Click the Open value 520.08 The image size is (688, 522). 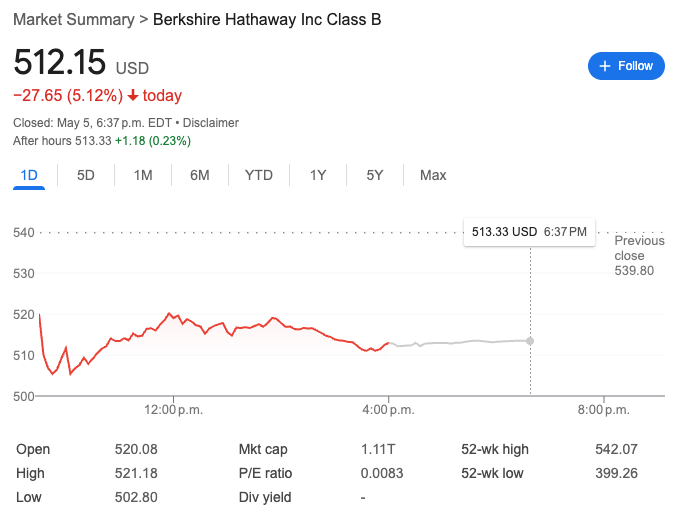click(x=136, y=449)
